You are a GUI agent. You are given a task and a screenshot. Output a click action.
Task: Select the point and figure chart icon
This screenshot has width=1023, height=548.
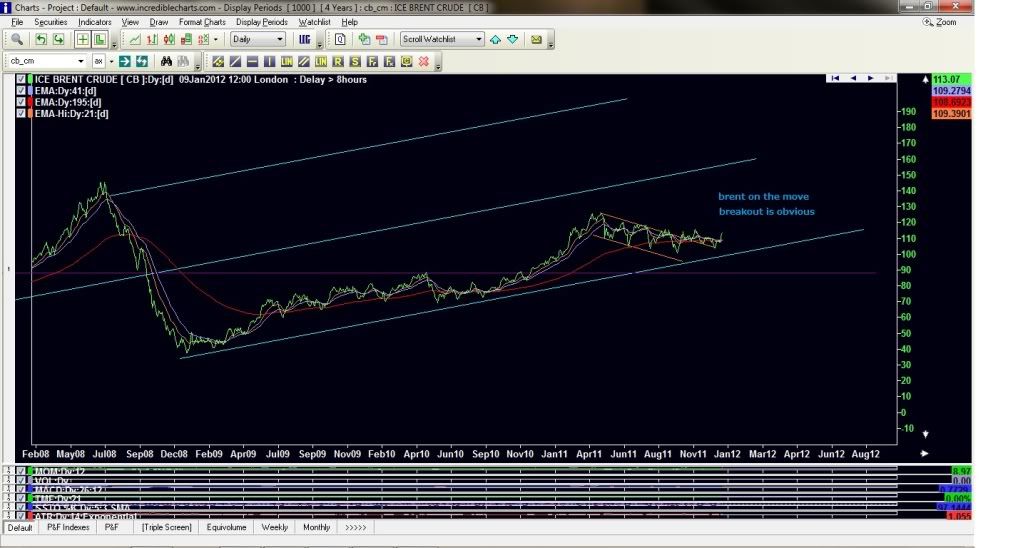[203, 39]
